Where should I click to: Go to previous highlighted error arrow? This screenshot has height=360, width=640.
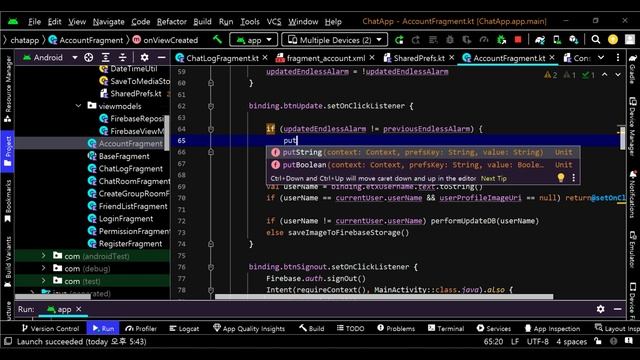pyautogui.click(x=604, y=75)
